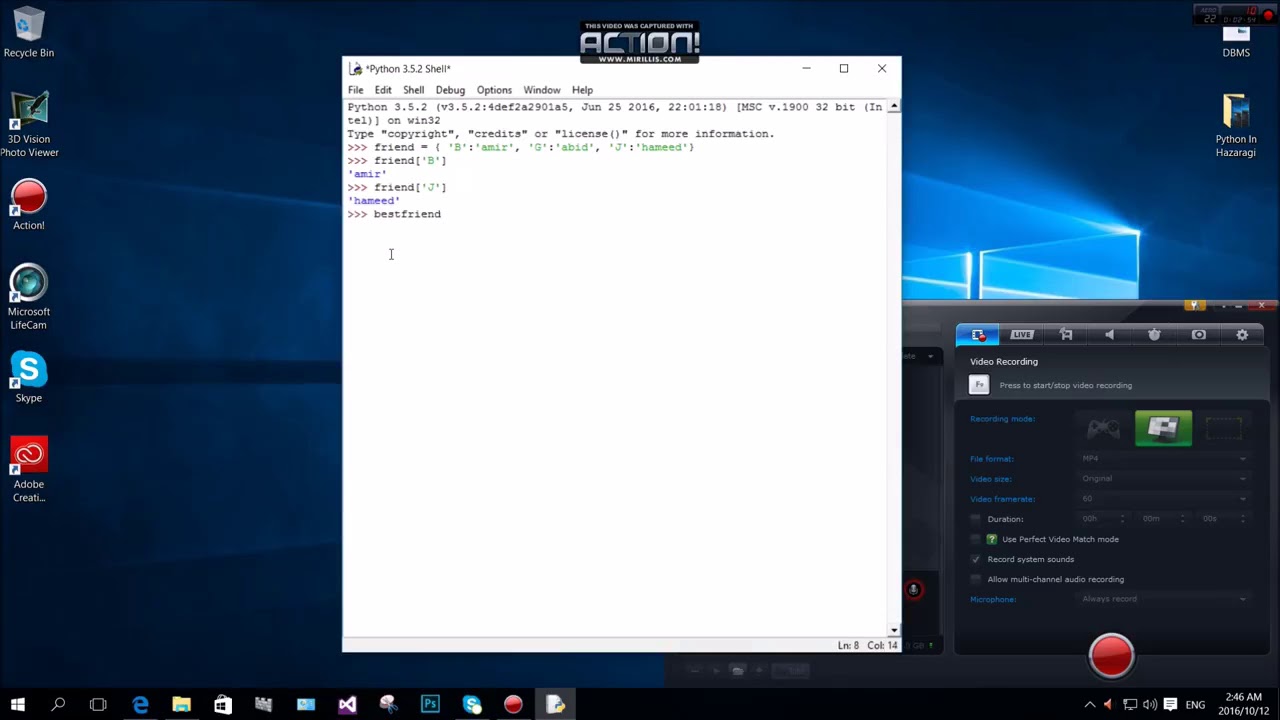The width and height of the screenshot is (1280, 720).
Task: Open the Skype desktop shortcut
Action: pyautogui.click(x=29, y=377)
